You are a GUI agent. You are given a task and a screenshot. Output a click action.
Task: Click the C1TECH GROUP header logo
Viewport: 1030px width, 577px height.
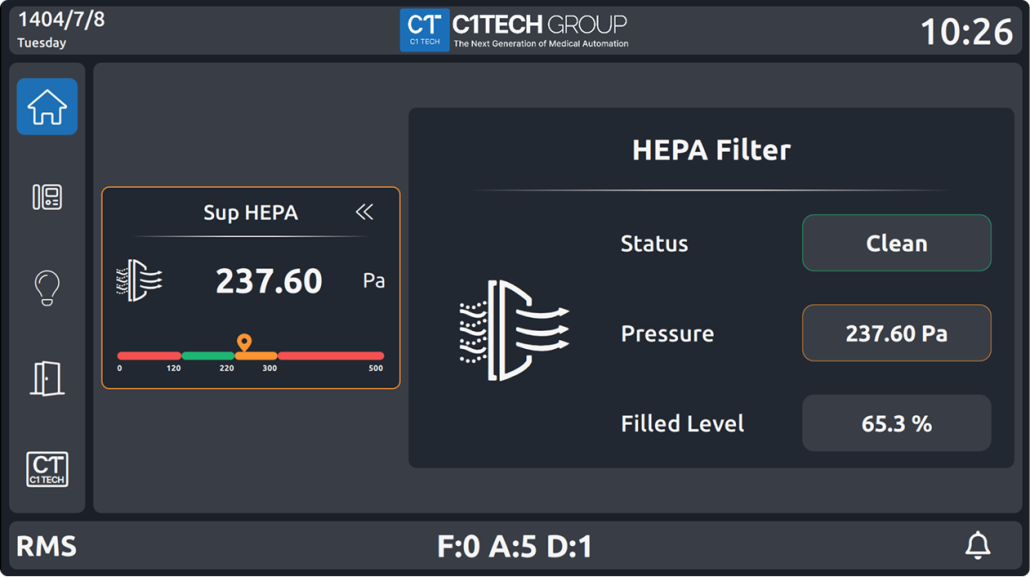click(514, 30)
